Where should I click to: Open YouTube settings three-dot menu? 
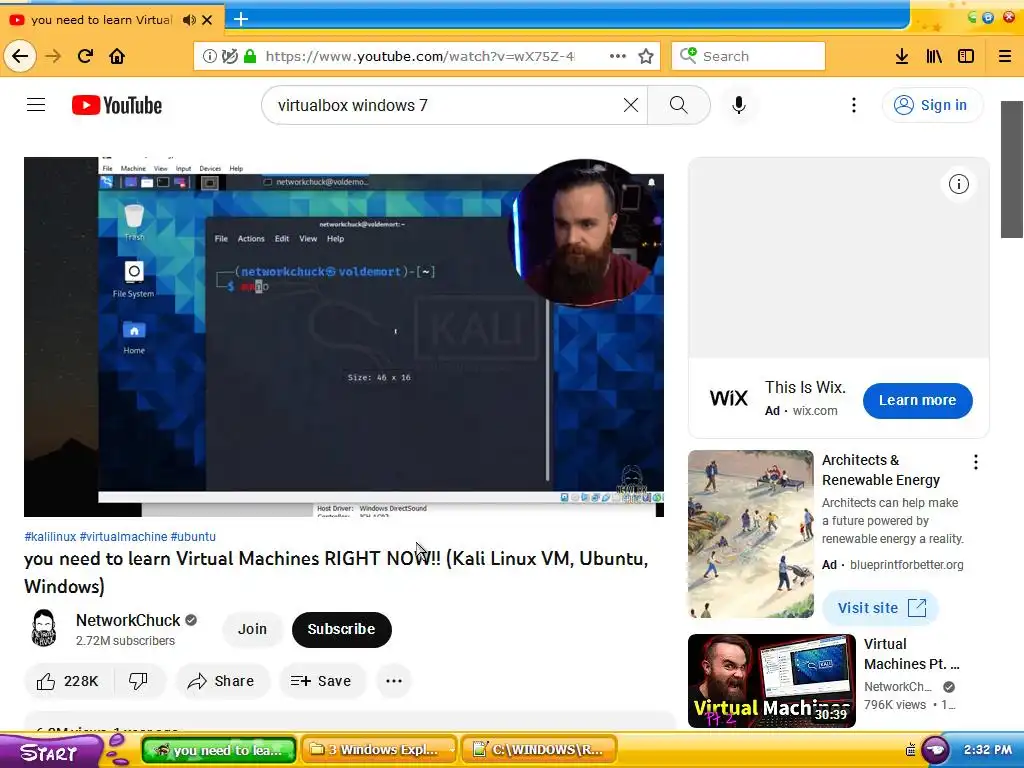[854, 105]
